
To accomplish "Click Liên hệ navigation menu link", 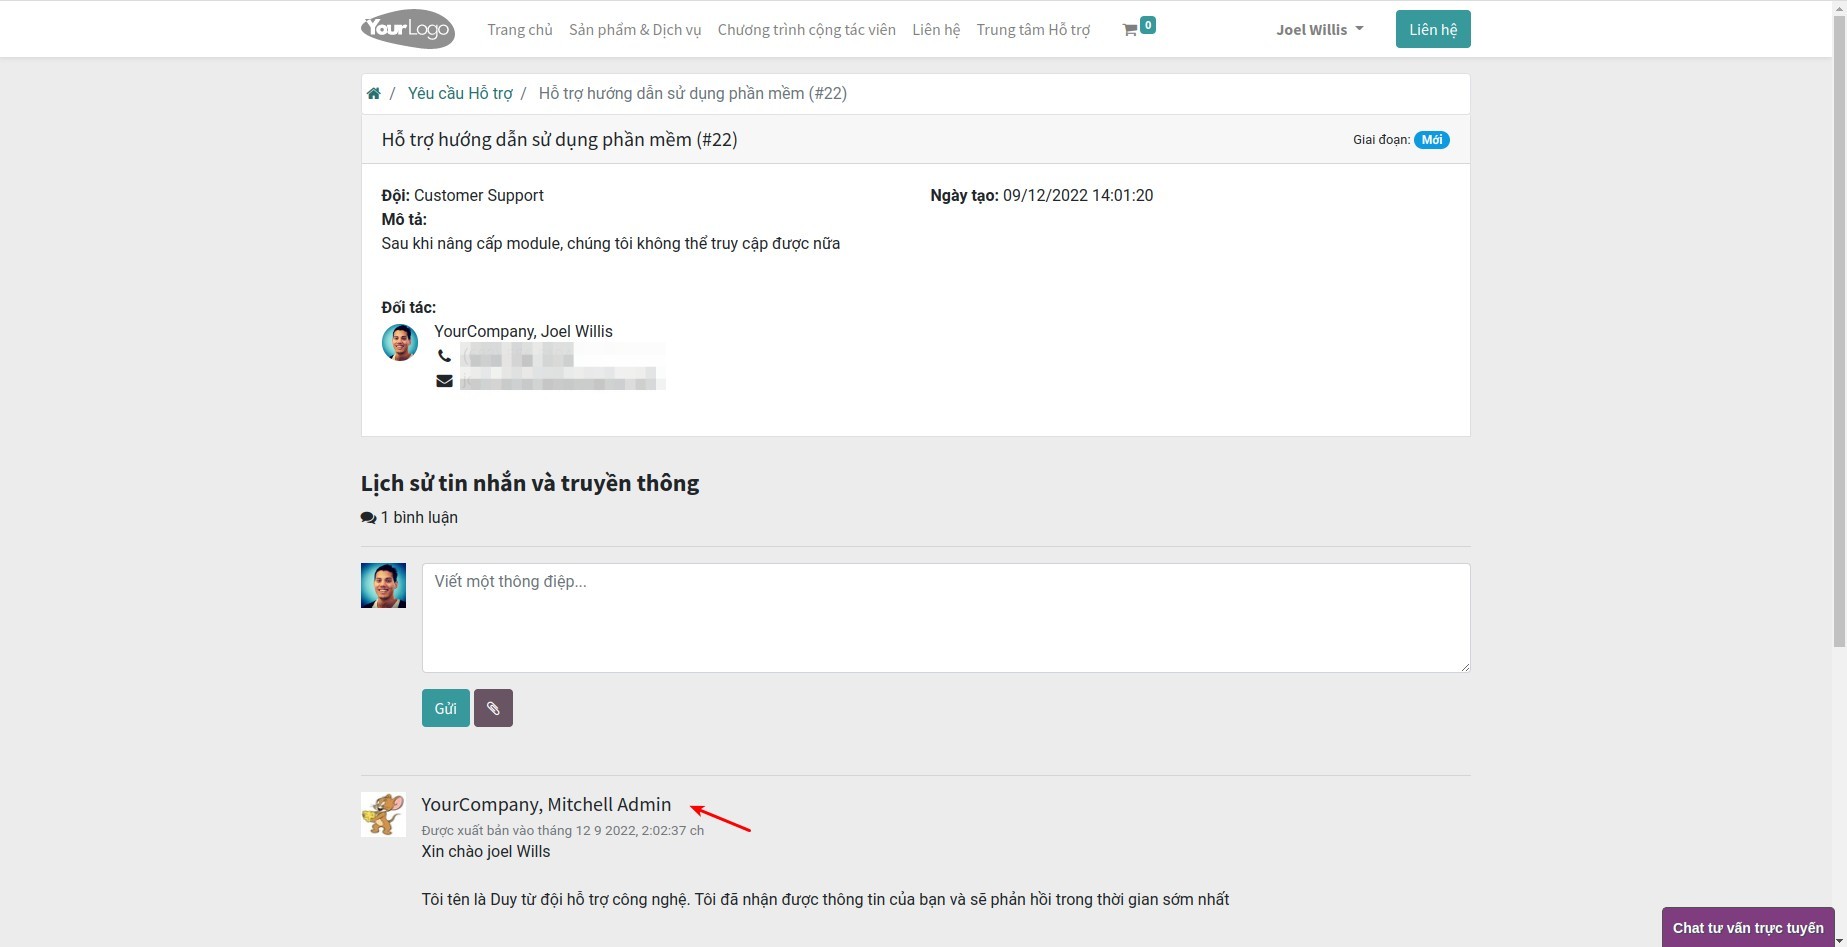I will pos(936,30).
